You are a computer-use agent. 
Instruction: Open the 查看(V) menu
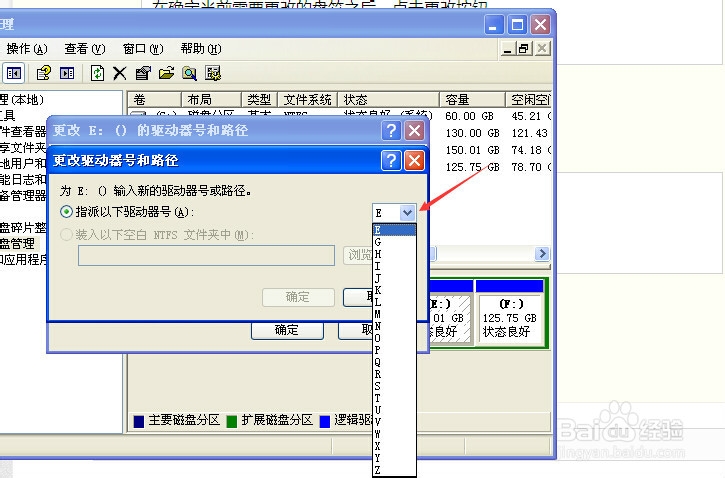(85, 49)
